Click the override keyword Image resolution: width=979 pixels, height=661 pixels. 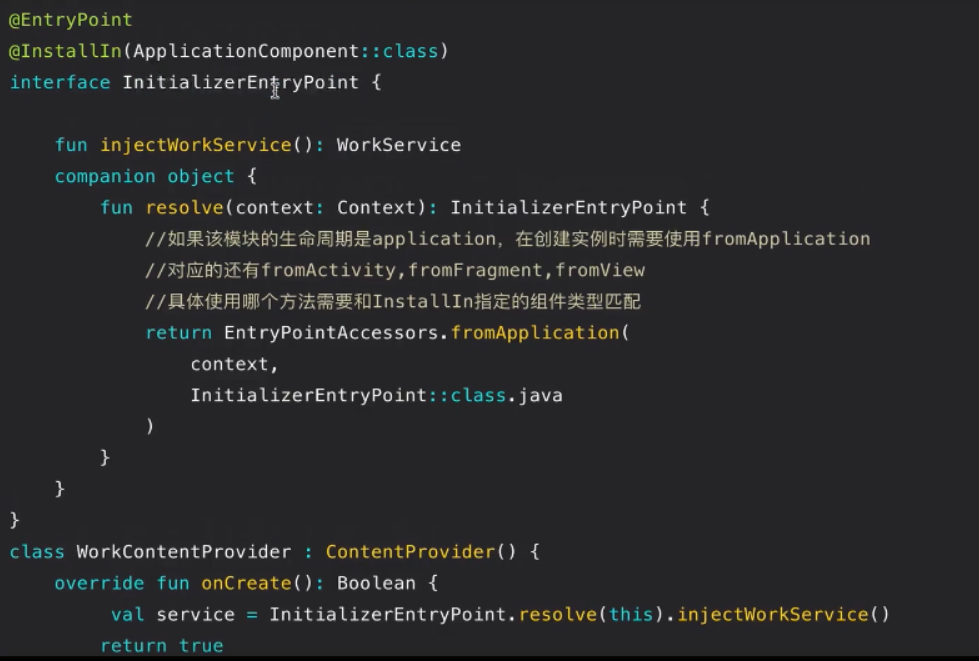click(x=99, y=584)
